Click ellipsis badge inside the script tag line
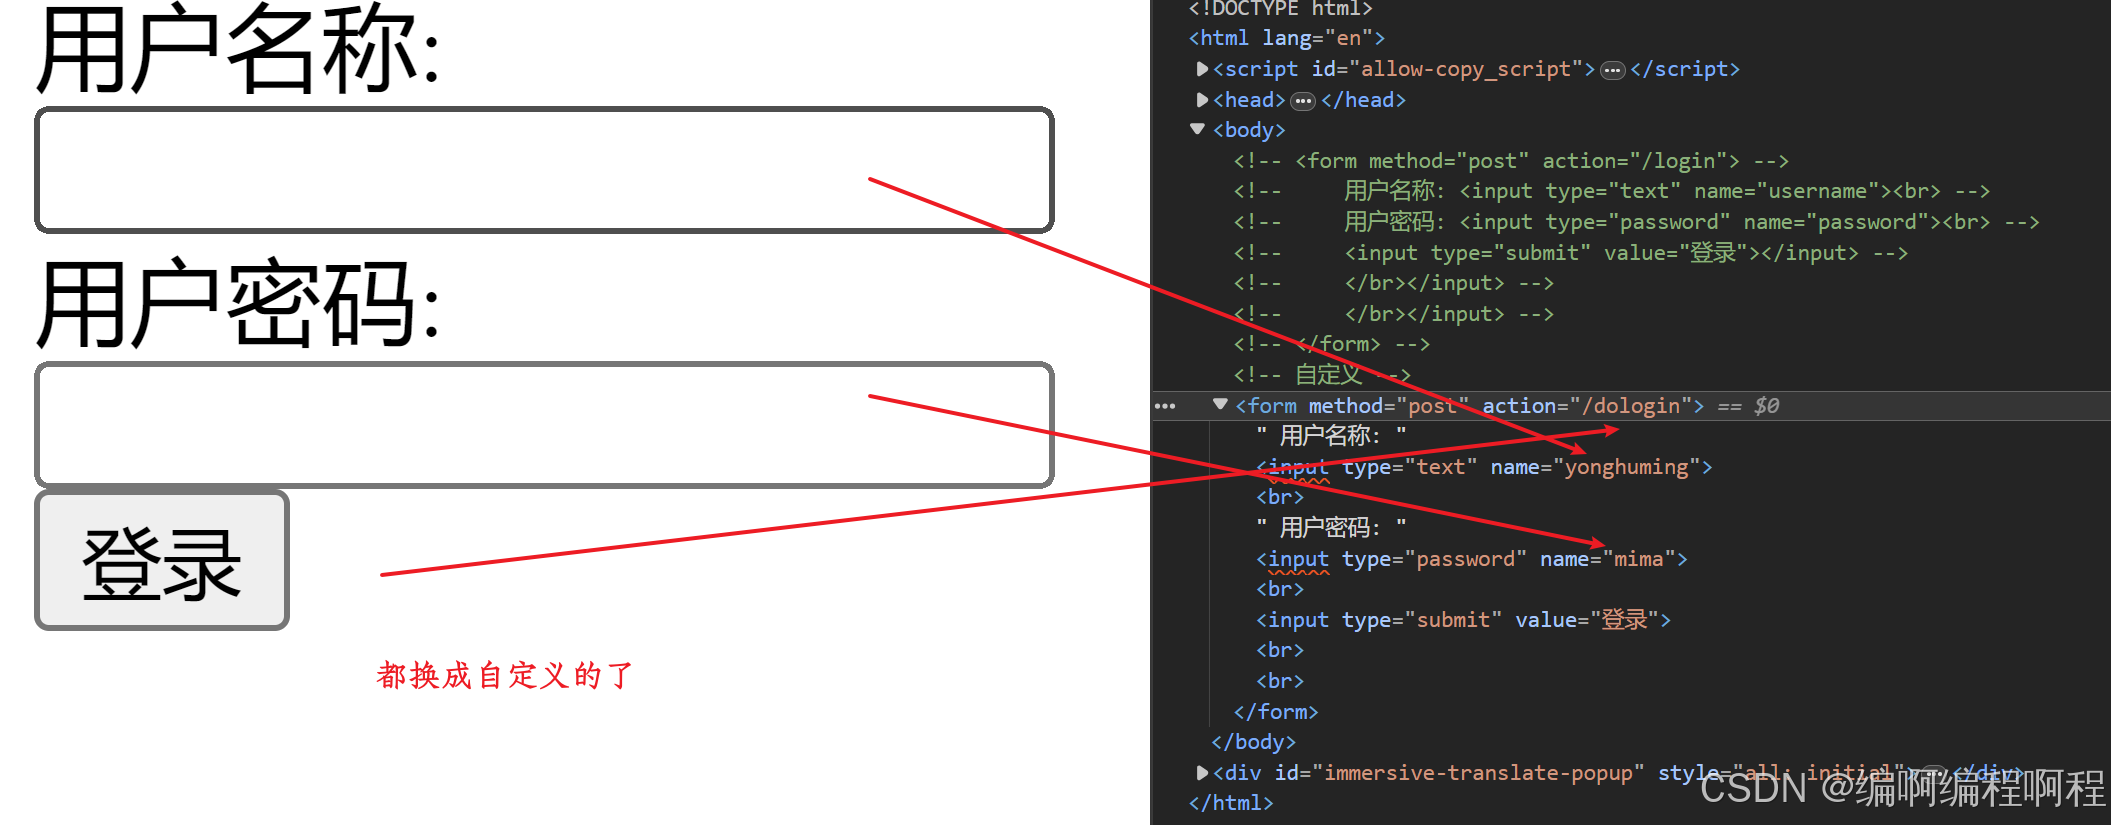Screen dimensions: 2111x825 pos(1613,70)
